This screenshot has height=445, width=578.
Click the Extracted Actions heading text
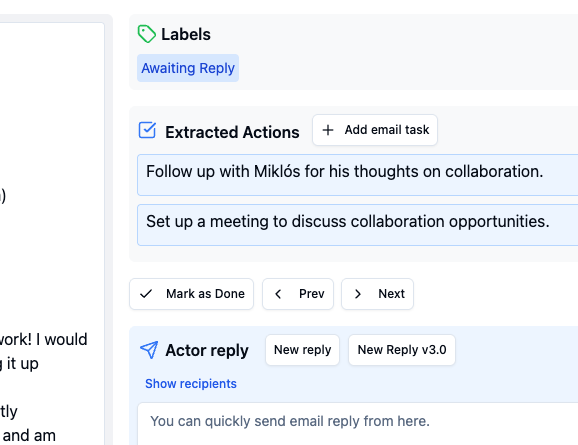point(232,132)
